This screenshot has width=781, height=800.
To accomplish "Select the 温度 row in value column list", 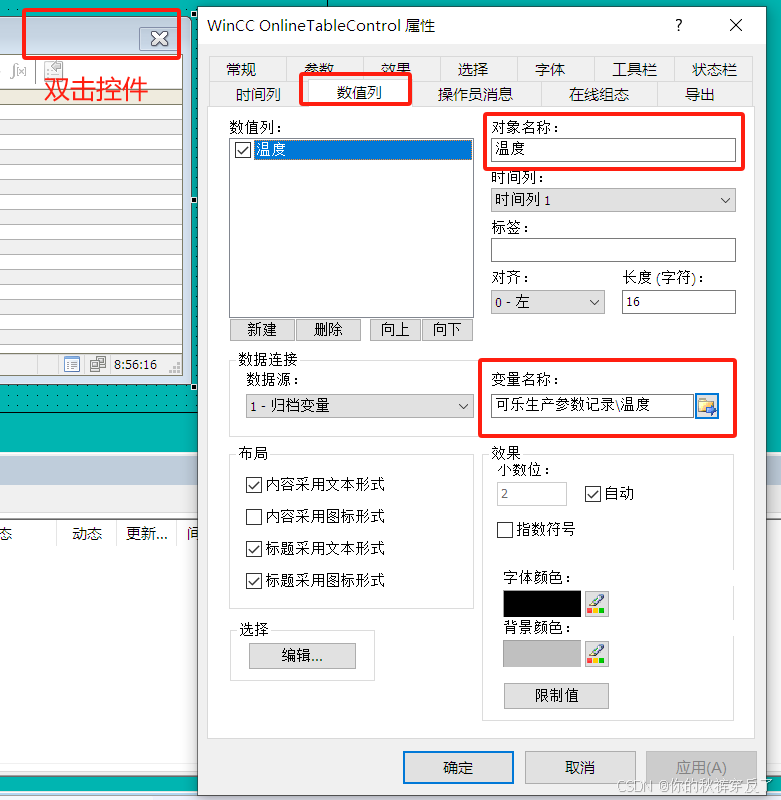I will click(363, 150).
